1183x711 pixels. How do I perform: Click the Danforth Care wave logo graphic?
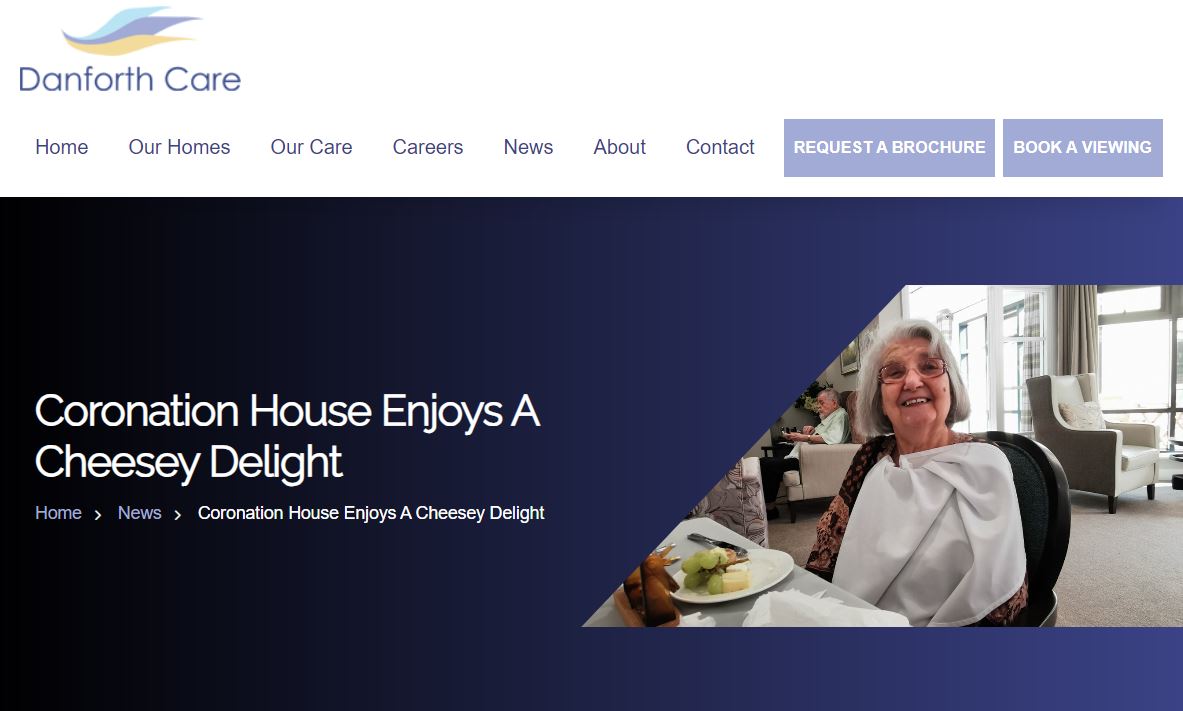click(x=131, y=31)
